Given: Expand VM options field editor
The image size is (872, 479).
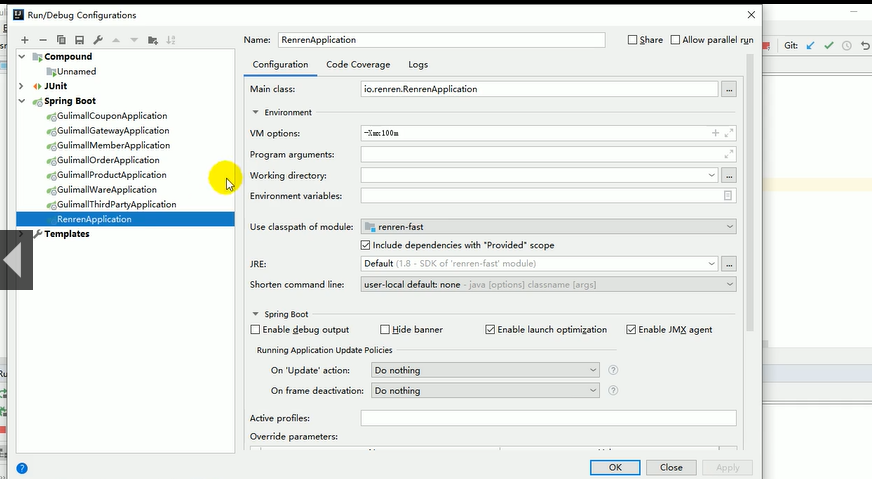Looking at the screenshot, I should [729, 133].
